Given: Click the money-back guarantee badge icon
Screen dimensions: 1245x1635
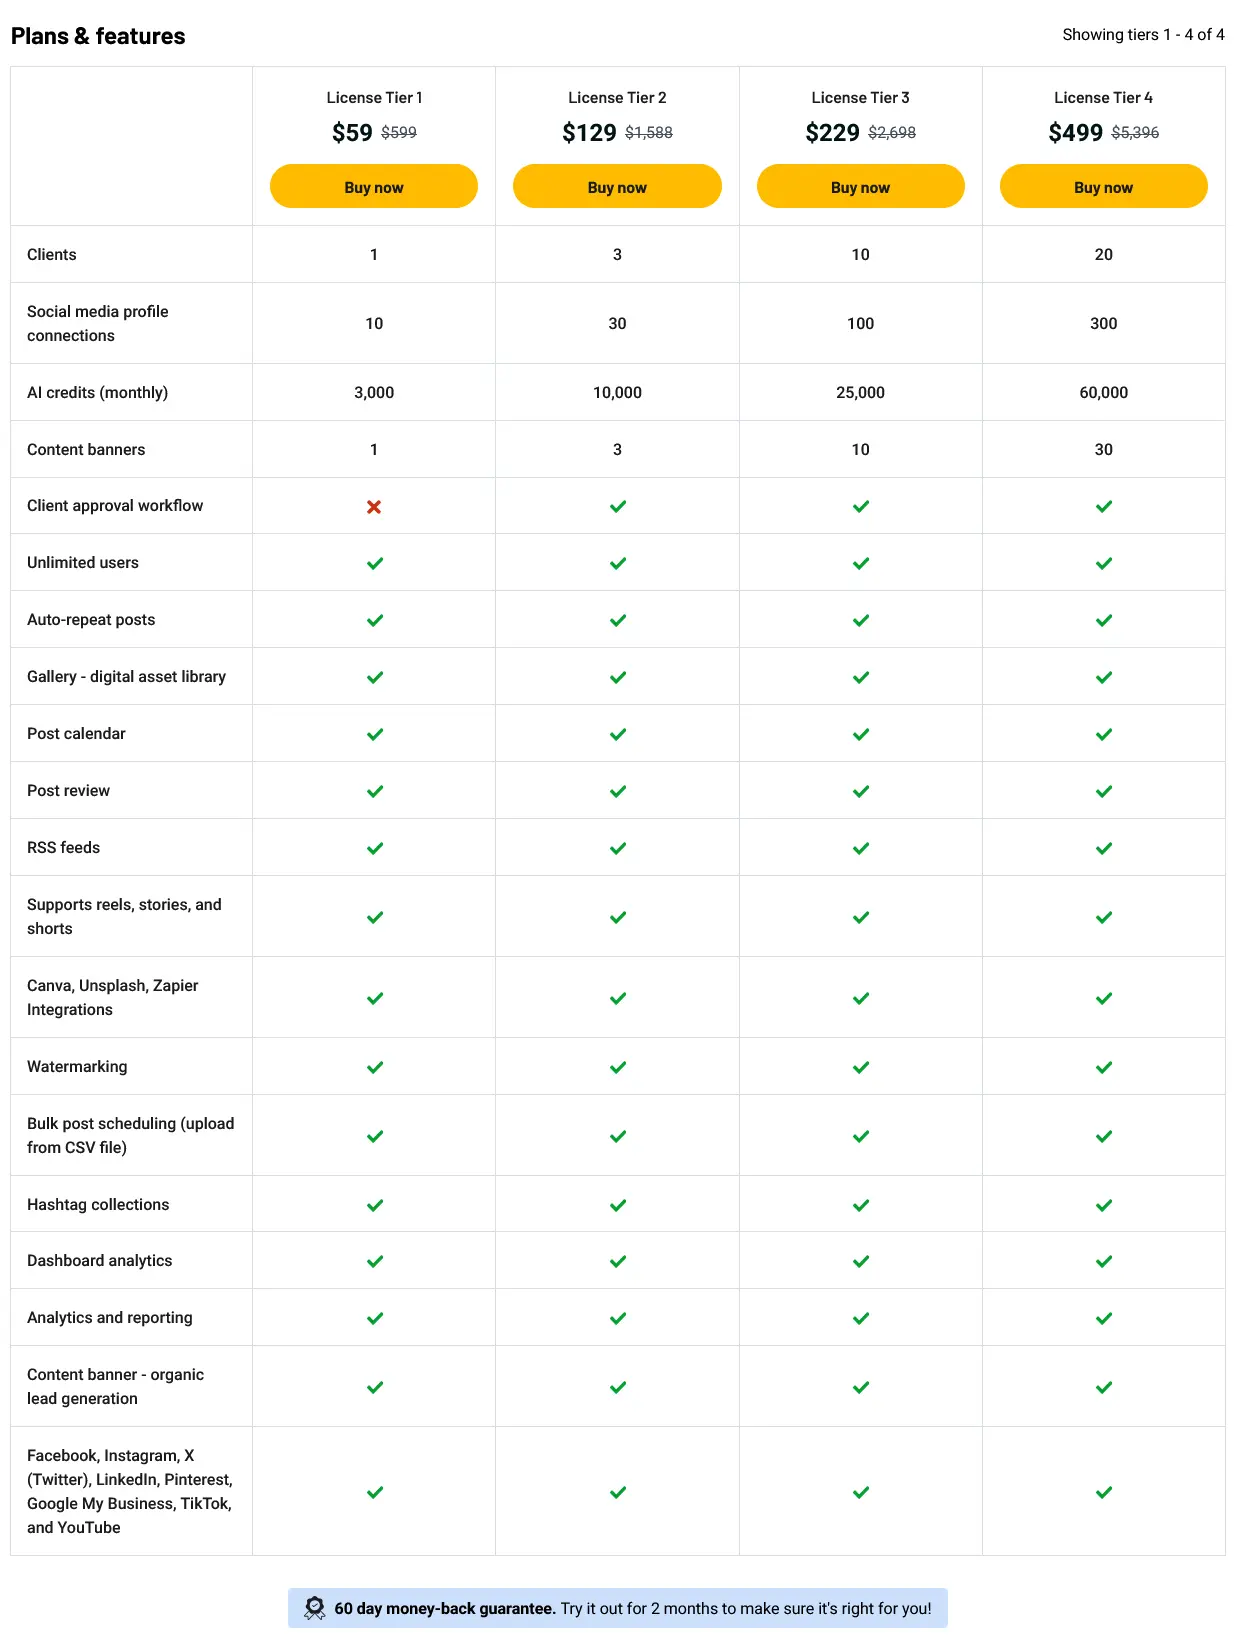Looking at the screenshot, I should (314, 1608).
